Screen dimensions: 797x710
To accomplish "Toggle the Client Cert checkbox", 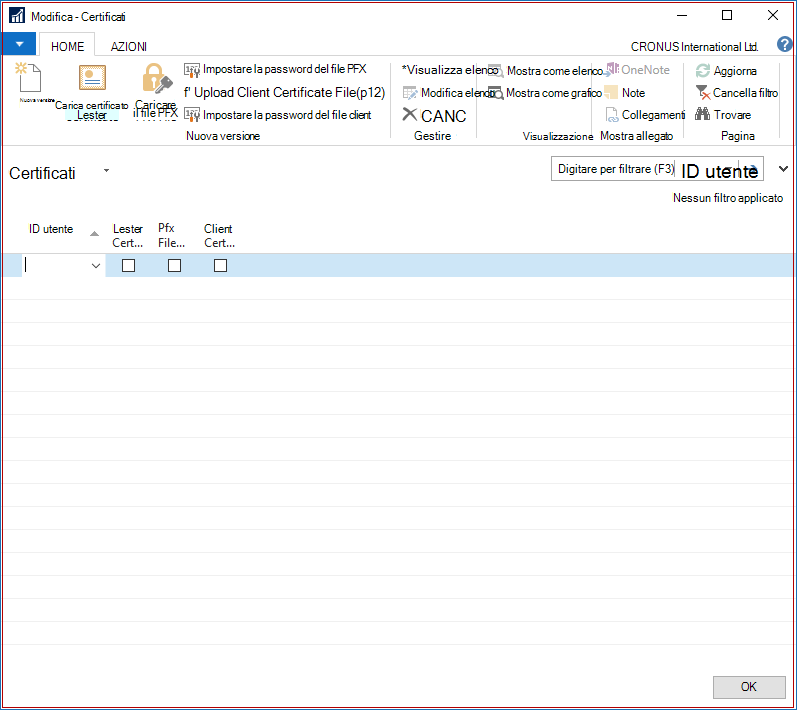I will click(x=220, y=265).
